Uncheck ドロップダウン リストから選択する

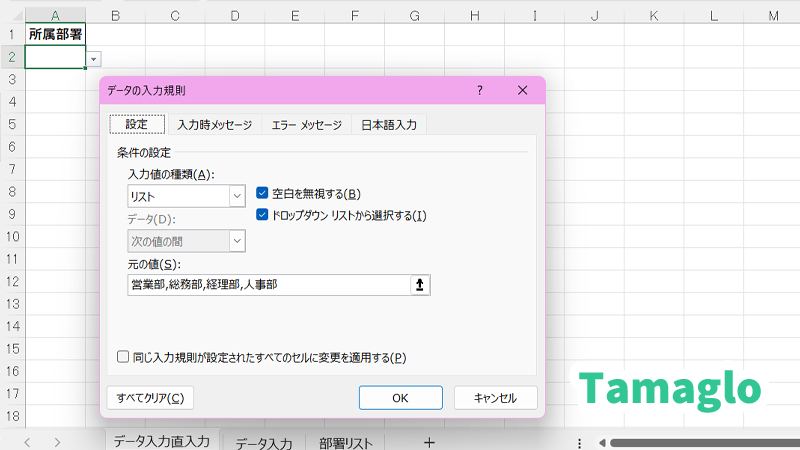(263, 215)
